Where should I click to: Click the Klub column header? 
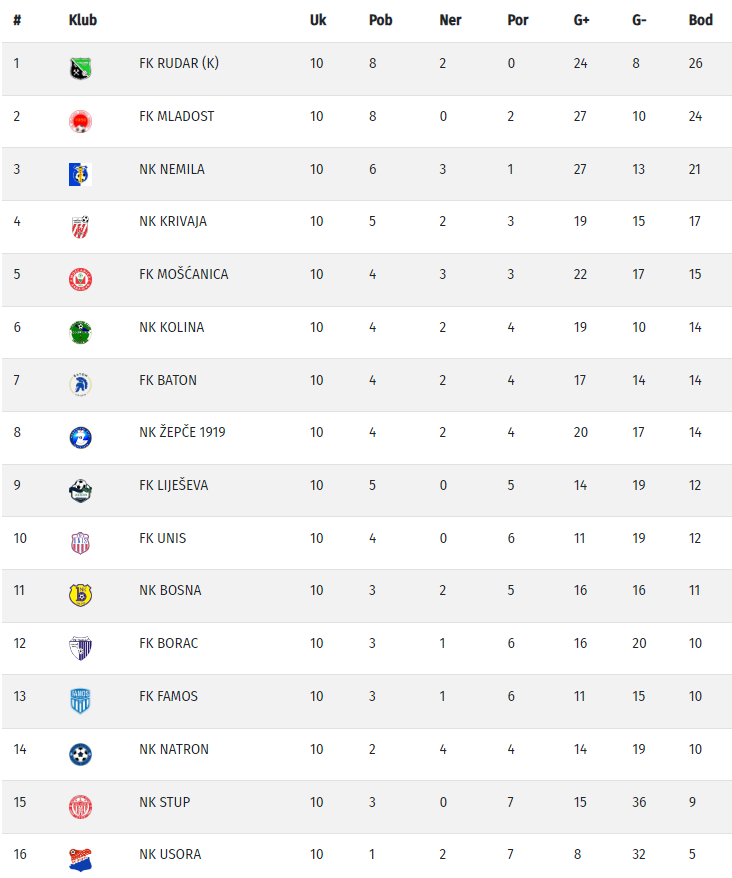tap(82, 20)
